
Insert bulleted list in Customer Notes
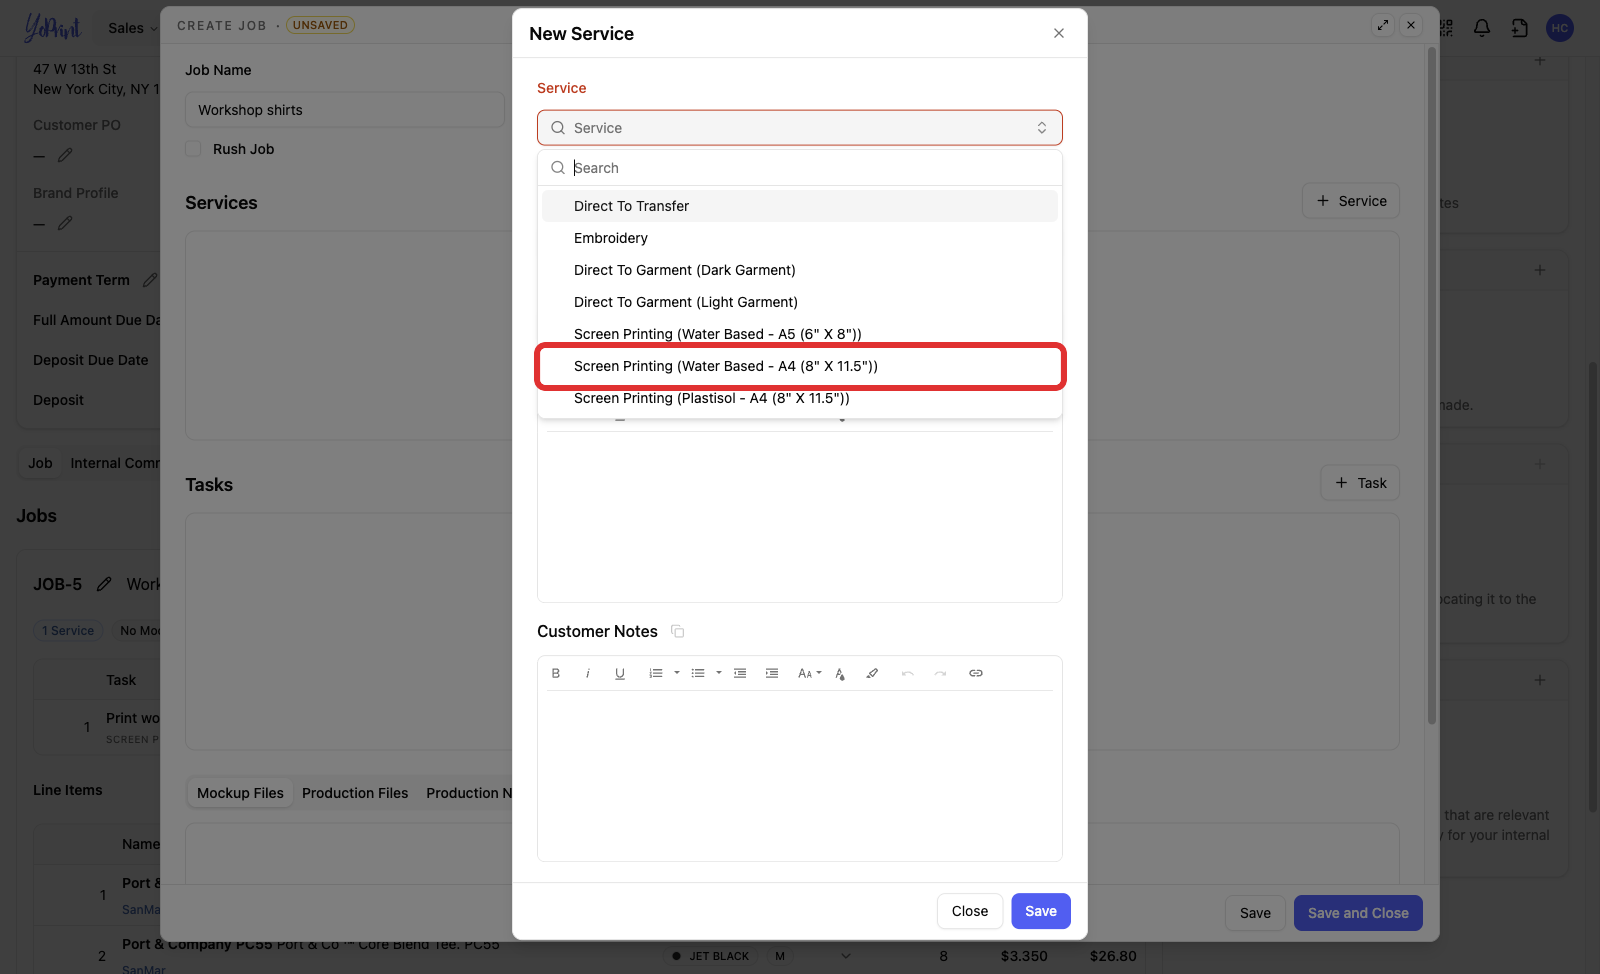coord(698,673)
